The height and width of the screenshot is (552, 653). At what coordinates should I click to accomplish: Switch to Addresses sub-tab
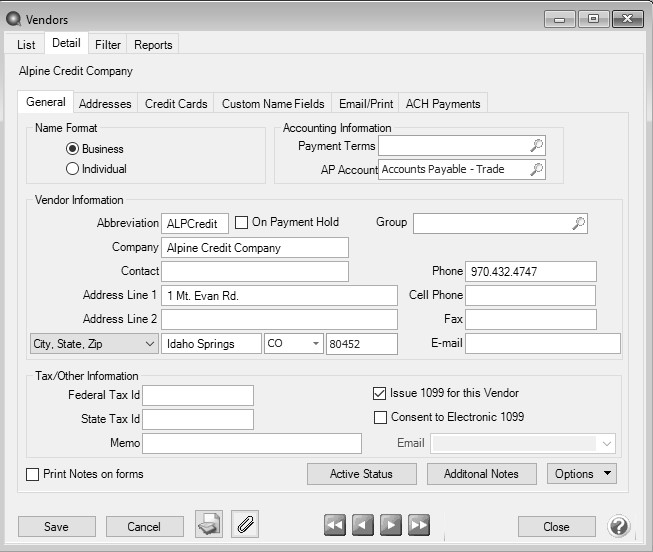click(105, 104)
